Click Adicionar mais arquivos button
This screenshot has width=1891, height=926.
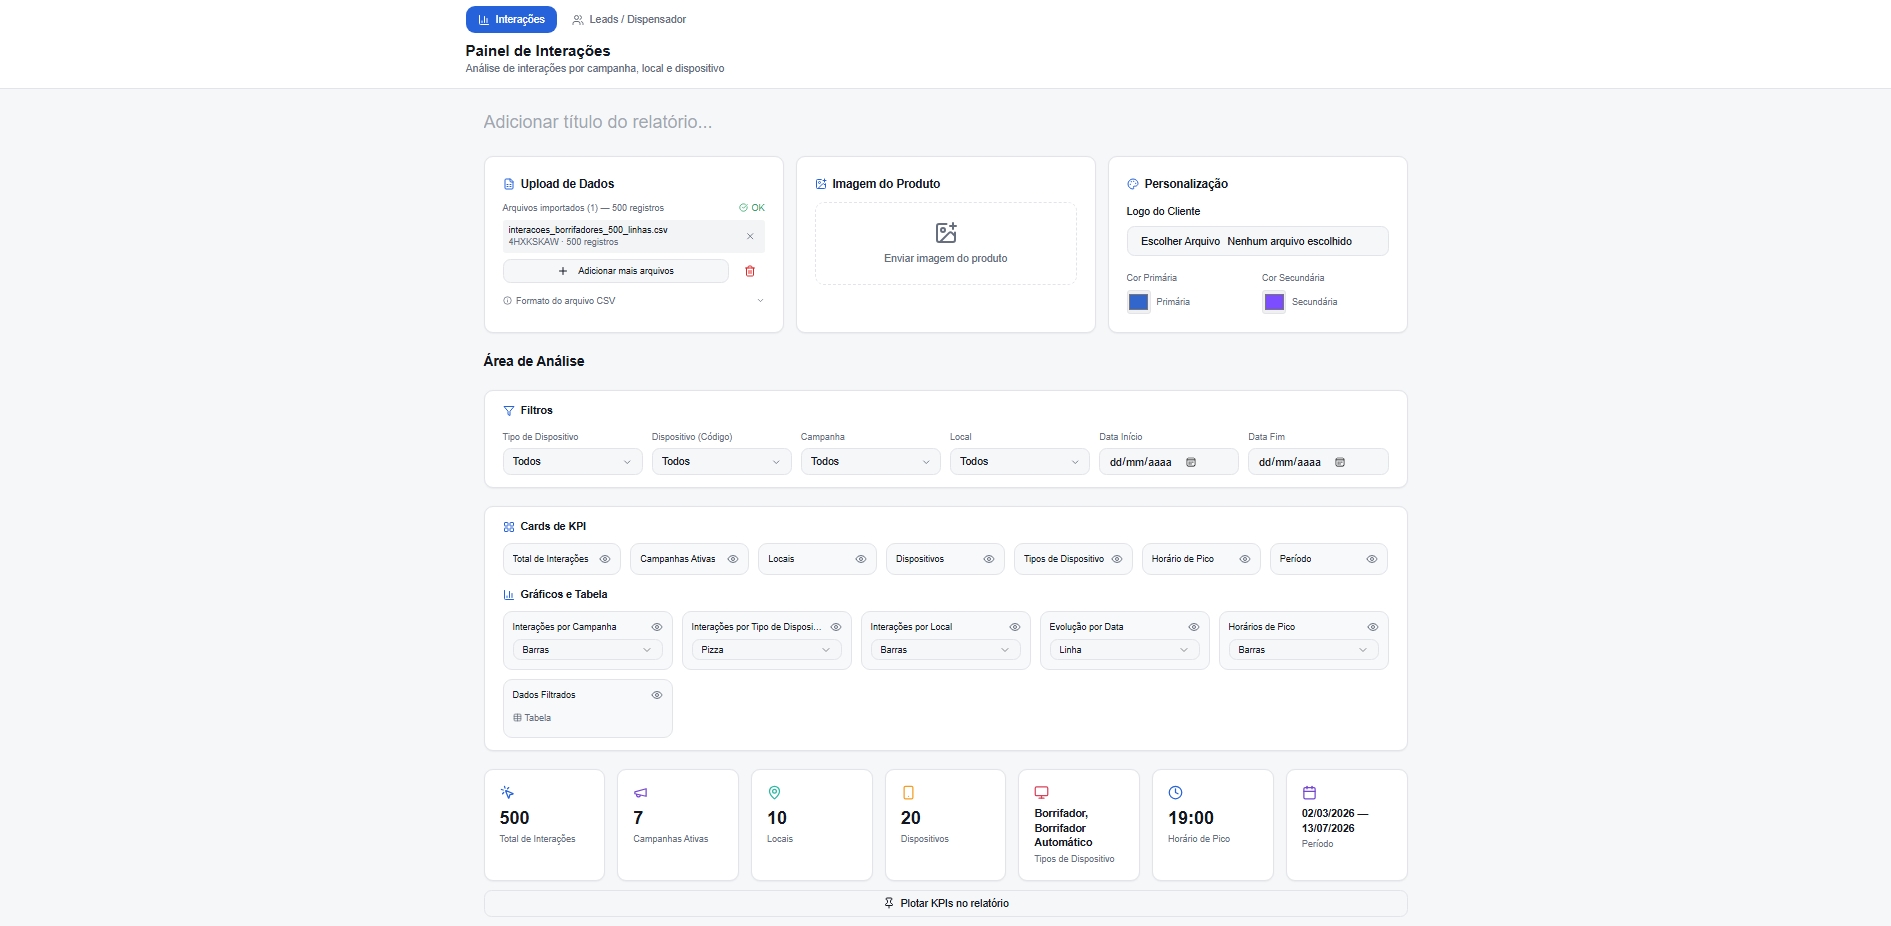point(616,271)
